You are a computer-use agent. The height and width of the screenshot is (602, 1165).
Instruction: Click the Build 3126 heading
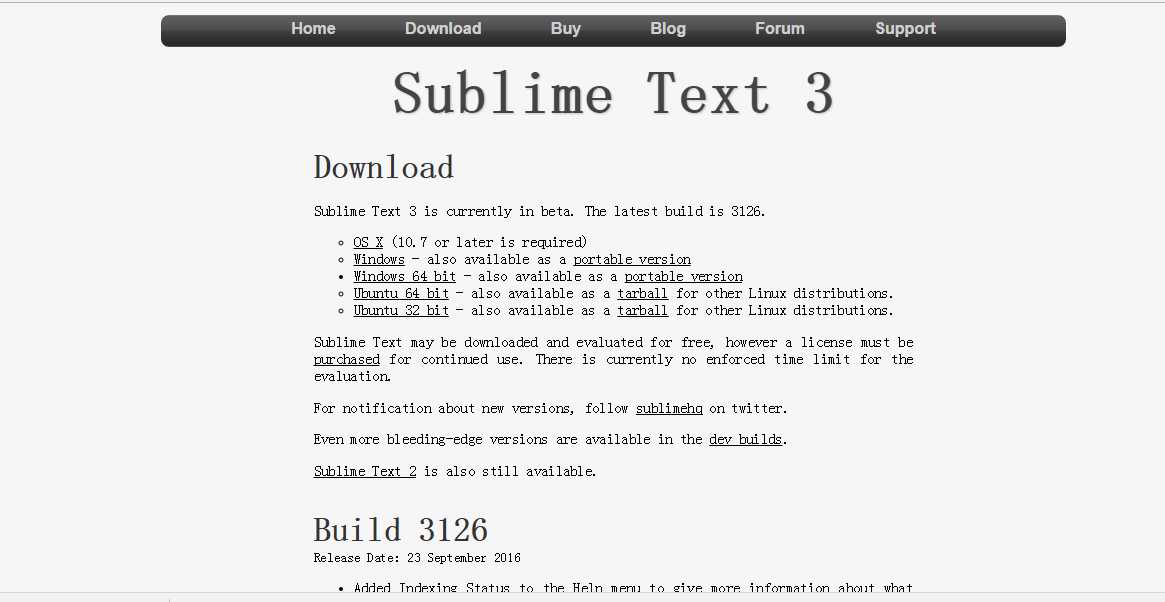click(400, 530)
